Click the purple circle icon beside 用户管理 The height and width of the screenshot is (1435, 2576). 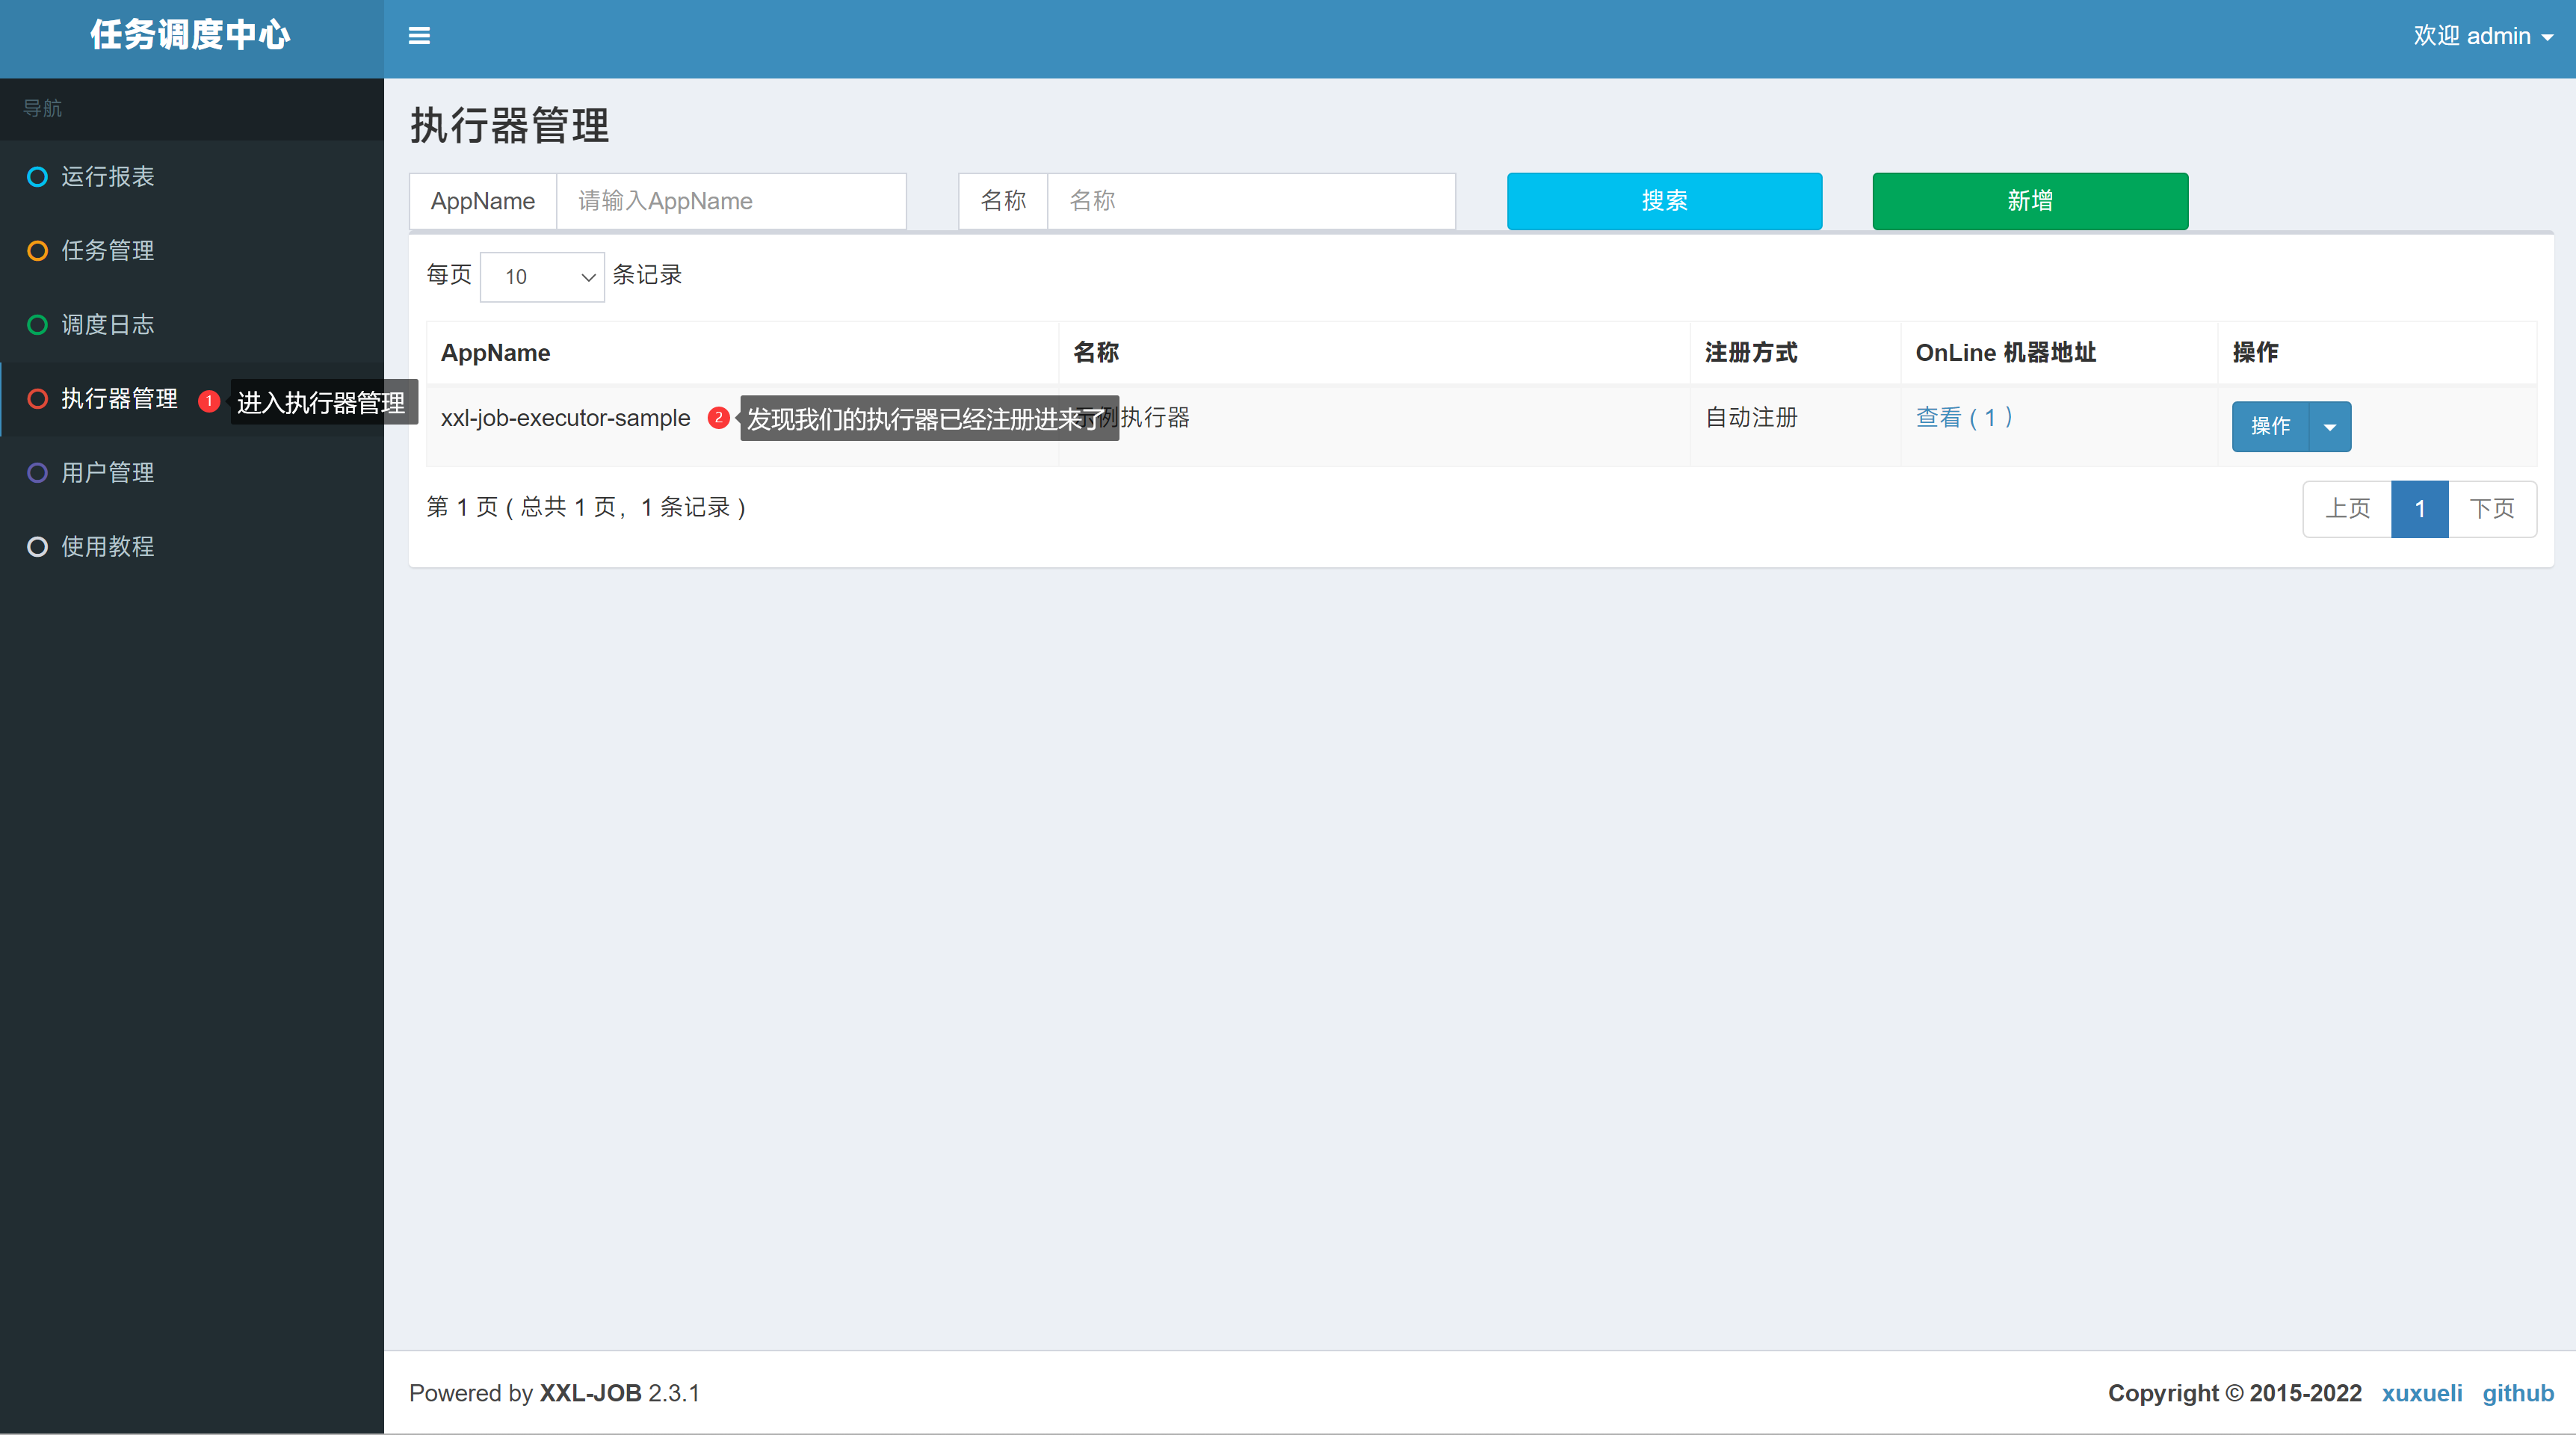(37, 473)
